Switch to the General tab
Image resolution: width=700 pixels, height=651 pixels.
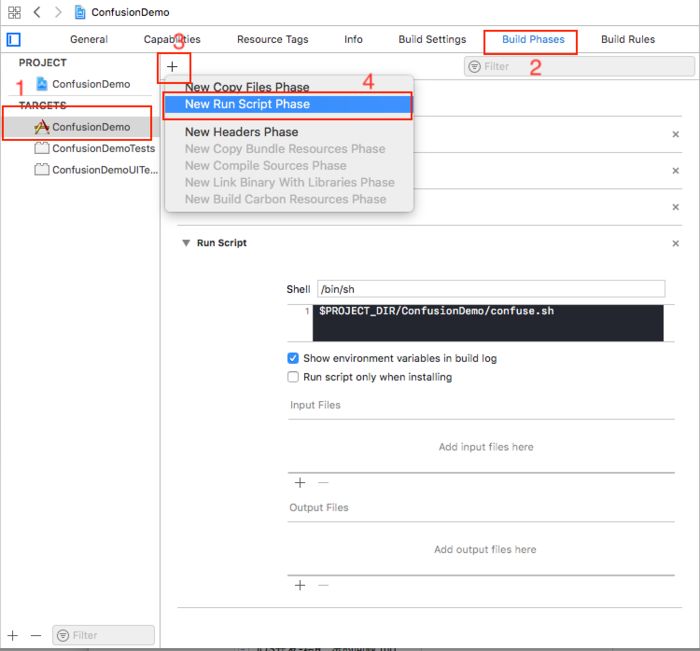[89, 39]
